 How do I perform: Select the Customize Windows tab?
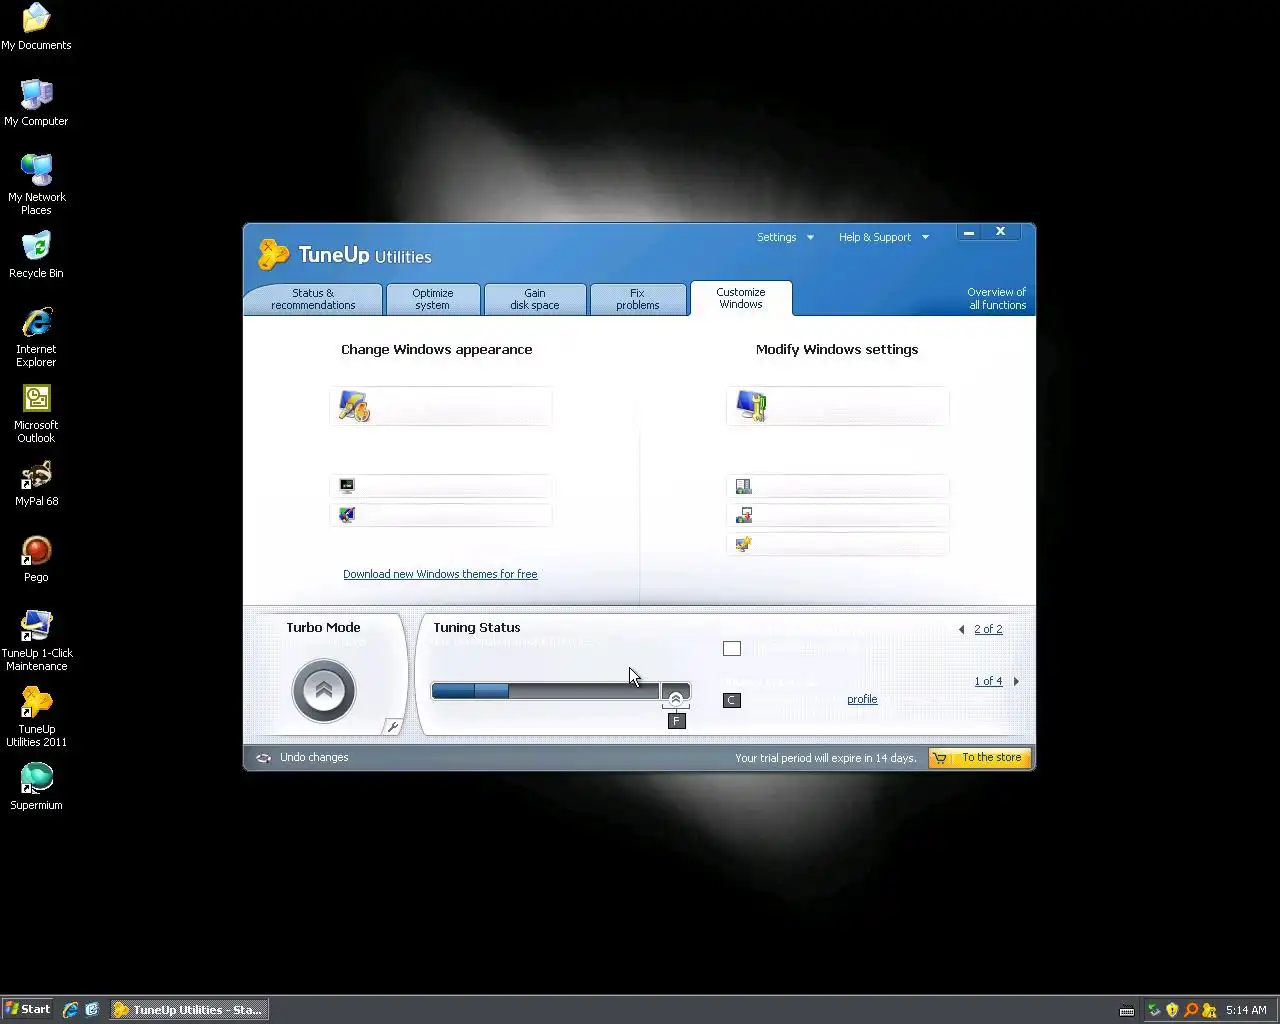pyautogui.click(x=741, y=298)
